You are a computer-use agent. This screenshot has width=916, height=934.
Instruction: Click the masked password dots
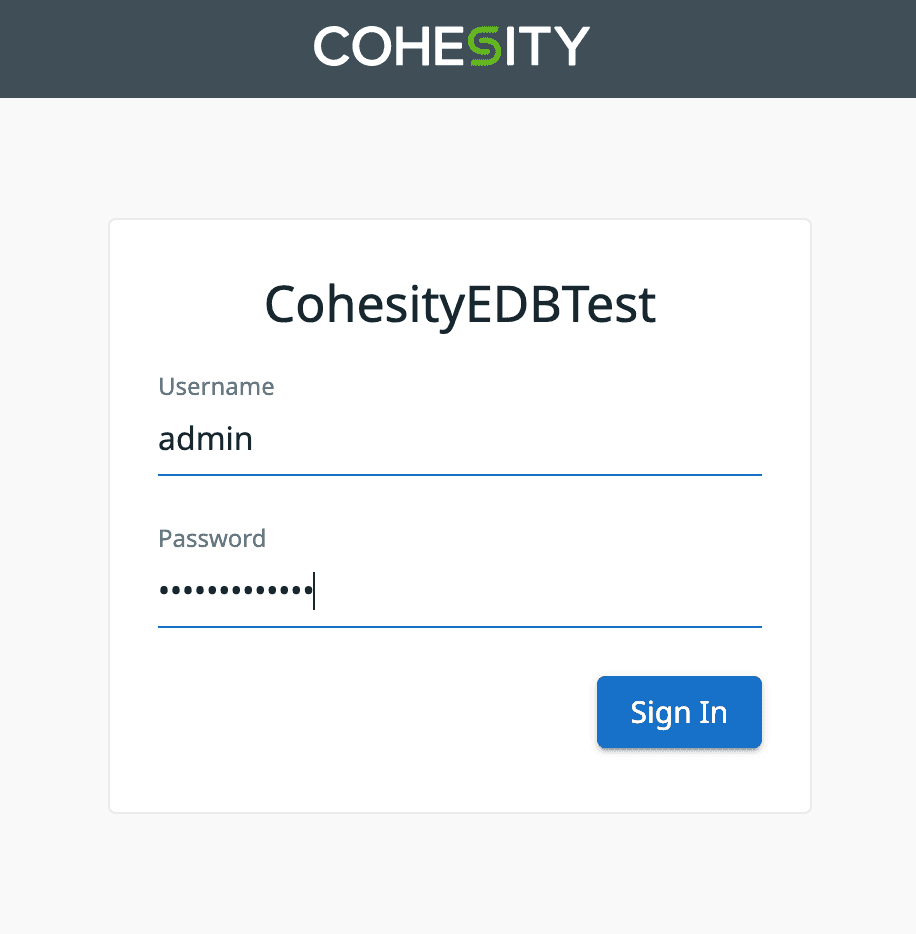tap(235, 590)
